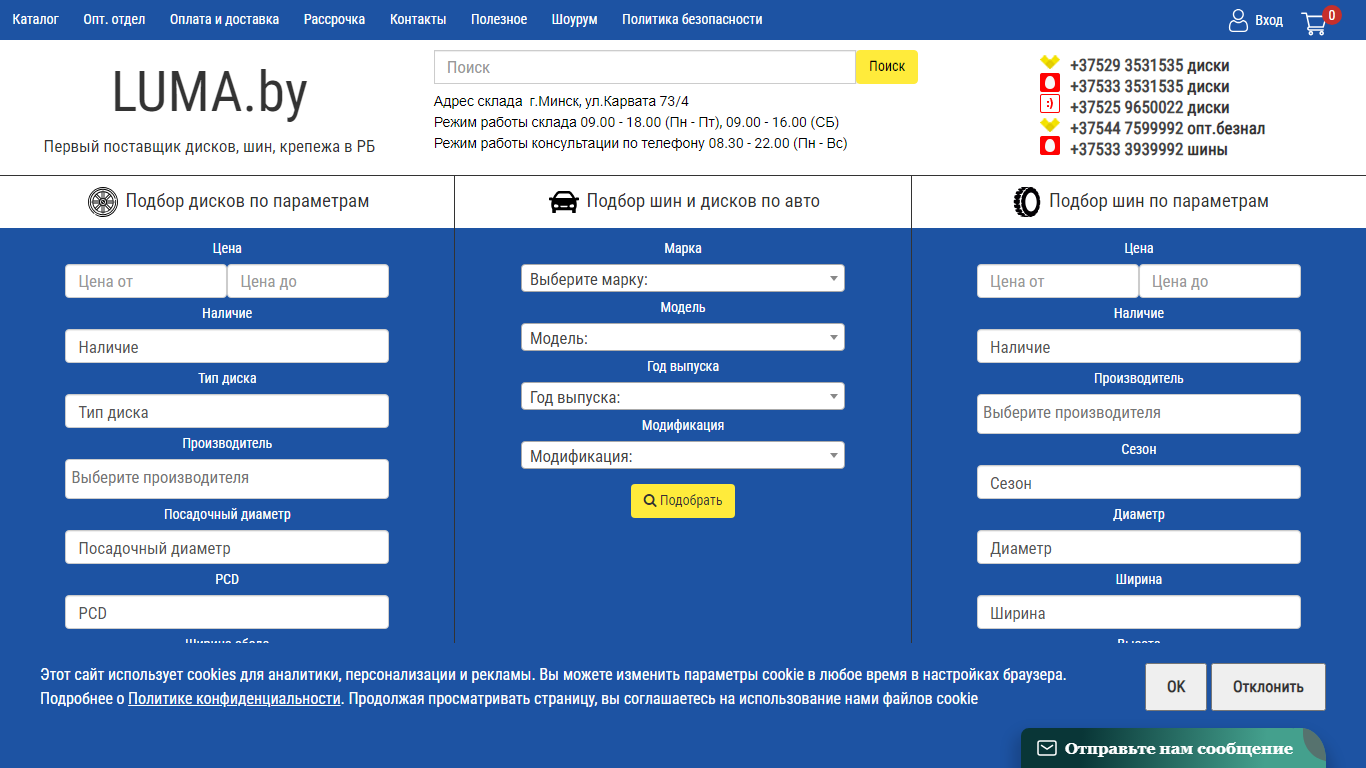Click the red operator icon beside +37533 3939992 шины
Screen dimensions: 1366x768
[1050, 145]
